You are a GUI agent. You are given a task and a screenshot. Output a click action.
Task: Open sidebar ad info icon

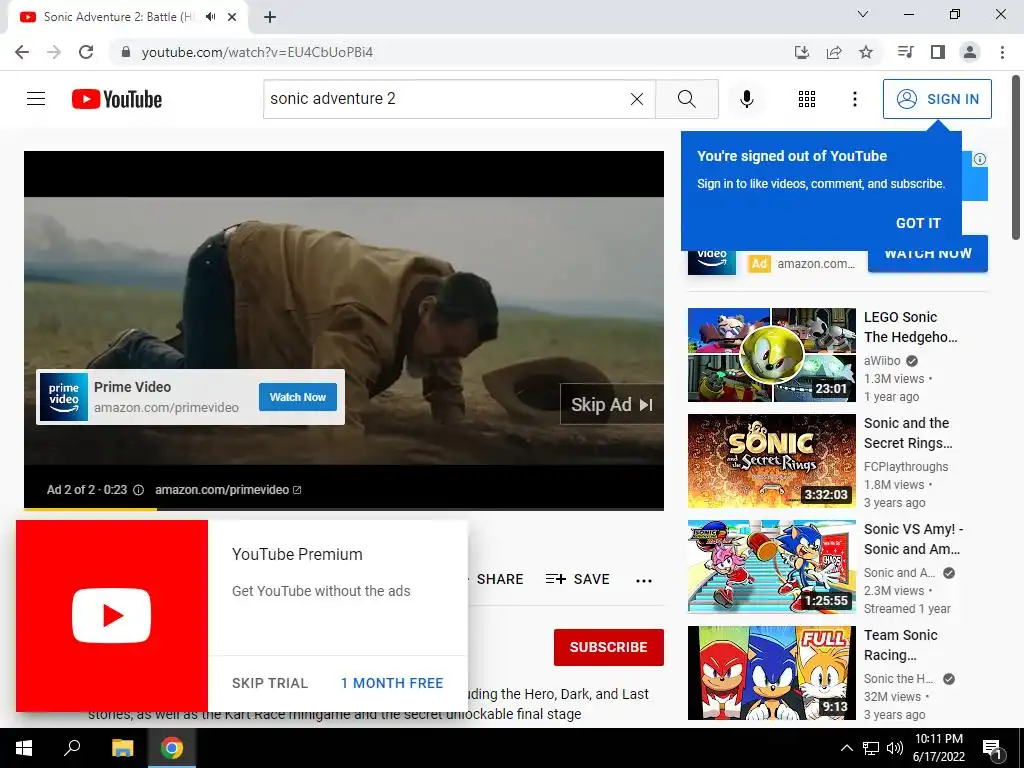pyautogui.click(x=980, y=159)
